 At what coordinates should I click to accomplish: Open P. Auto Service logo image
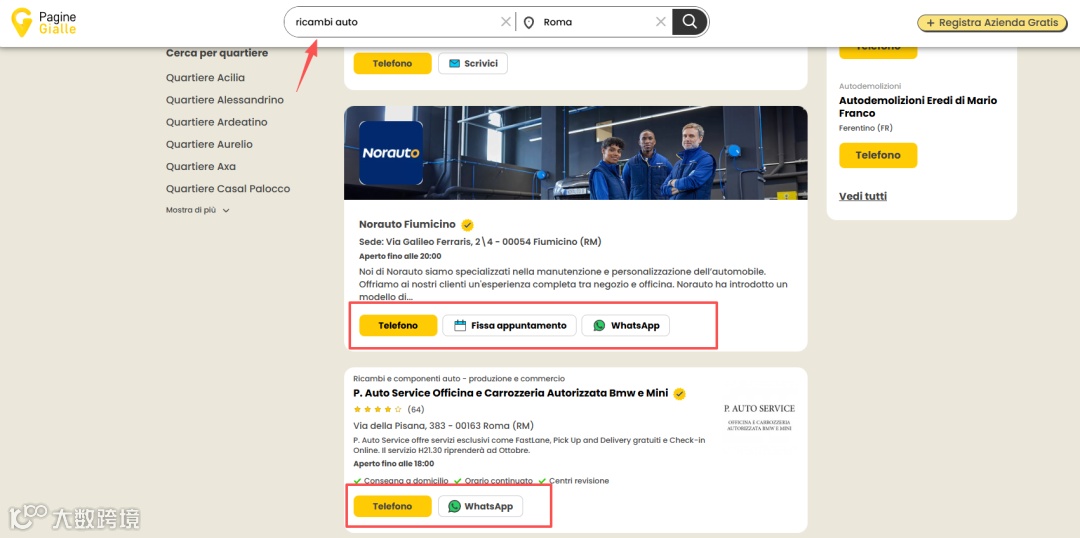(760, 416)
